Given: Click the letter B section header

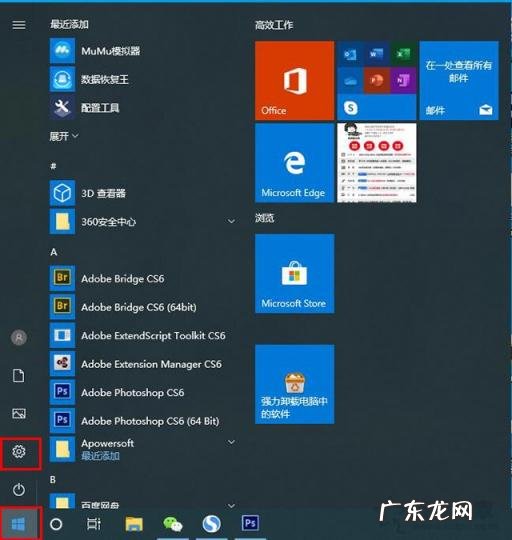Looking at the screenshot, I should click(53, 479).
